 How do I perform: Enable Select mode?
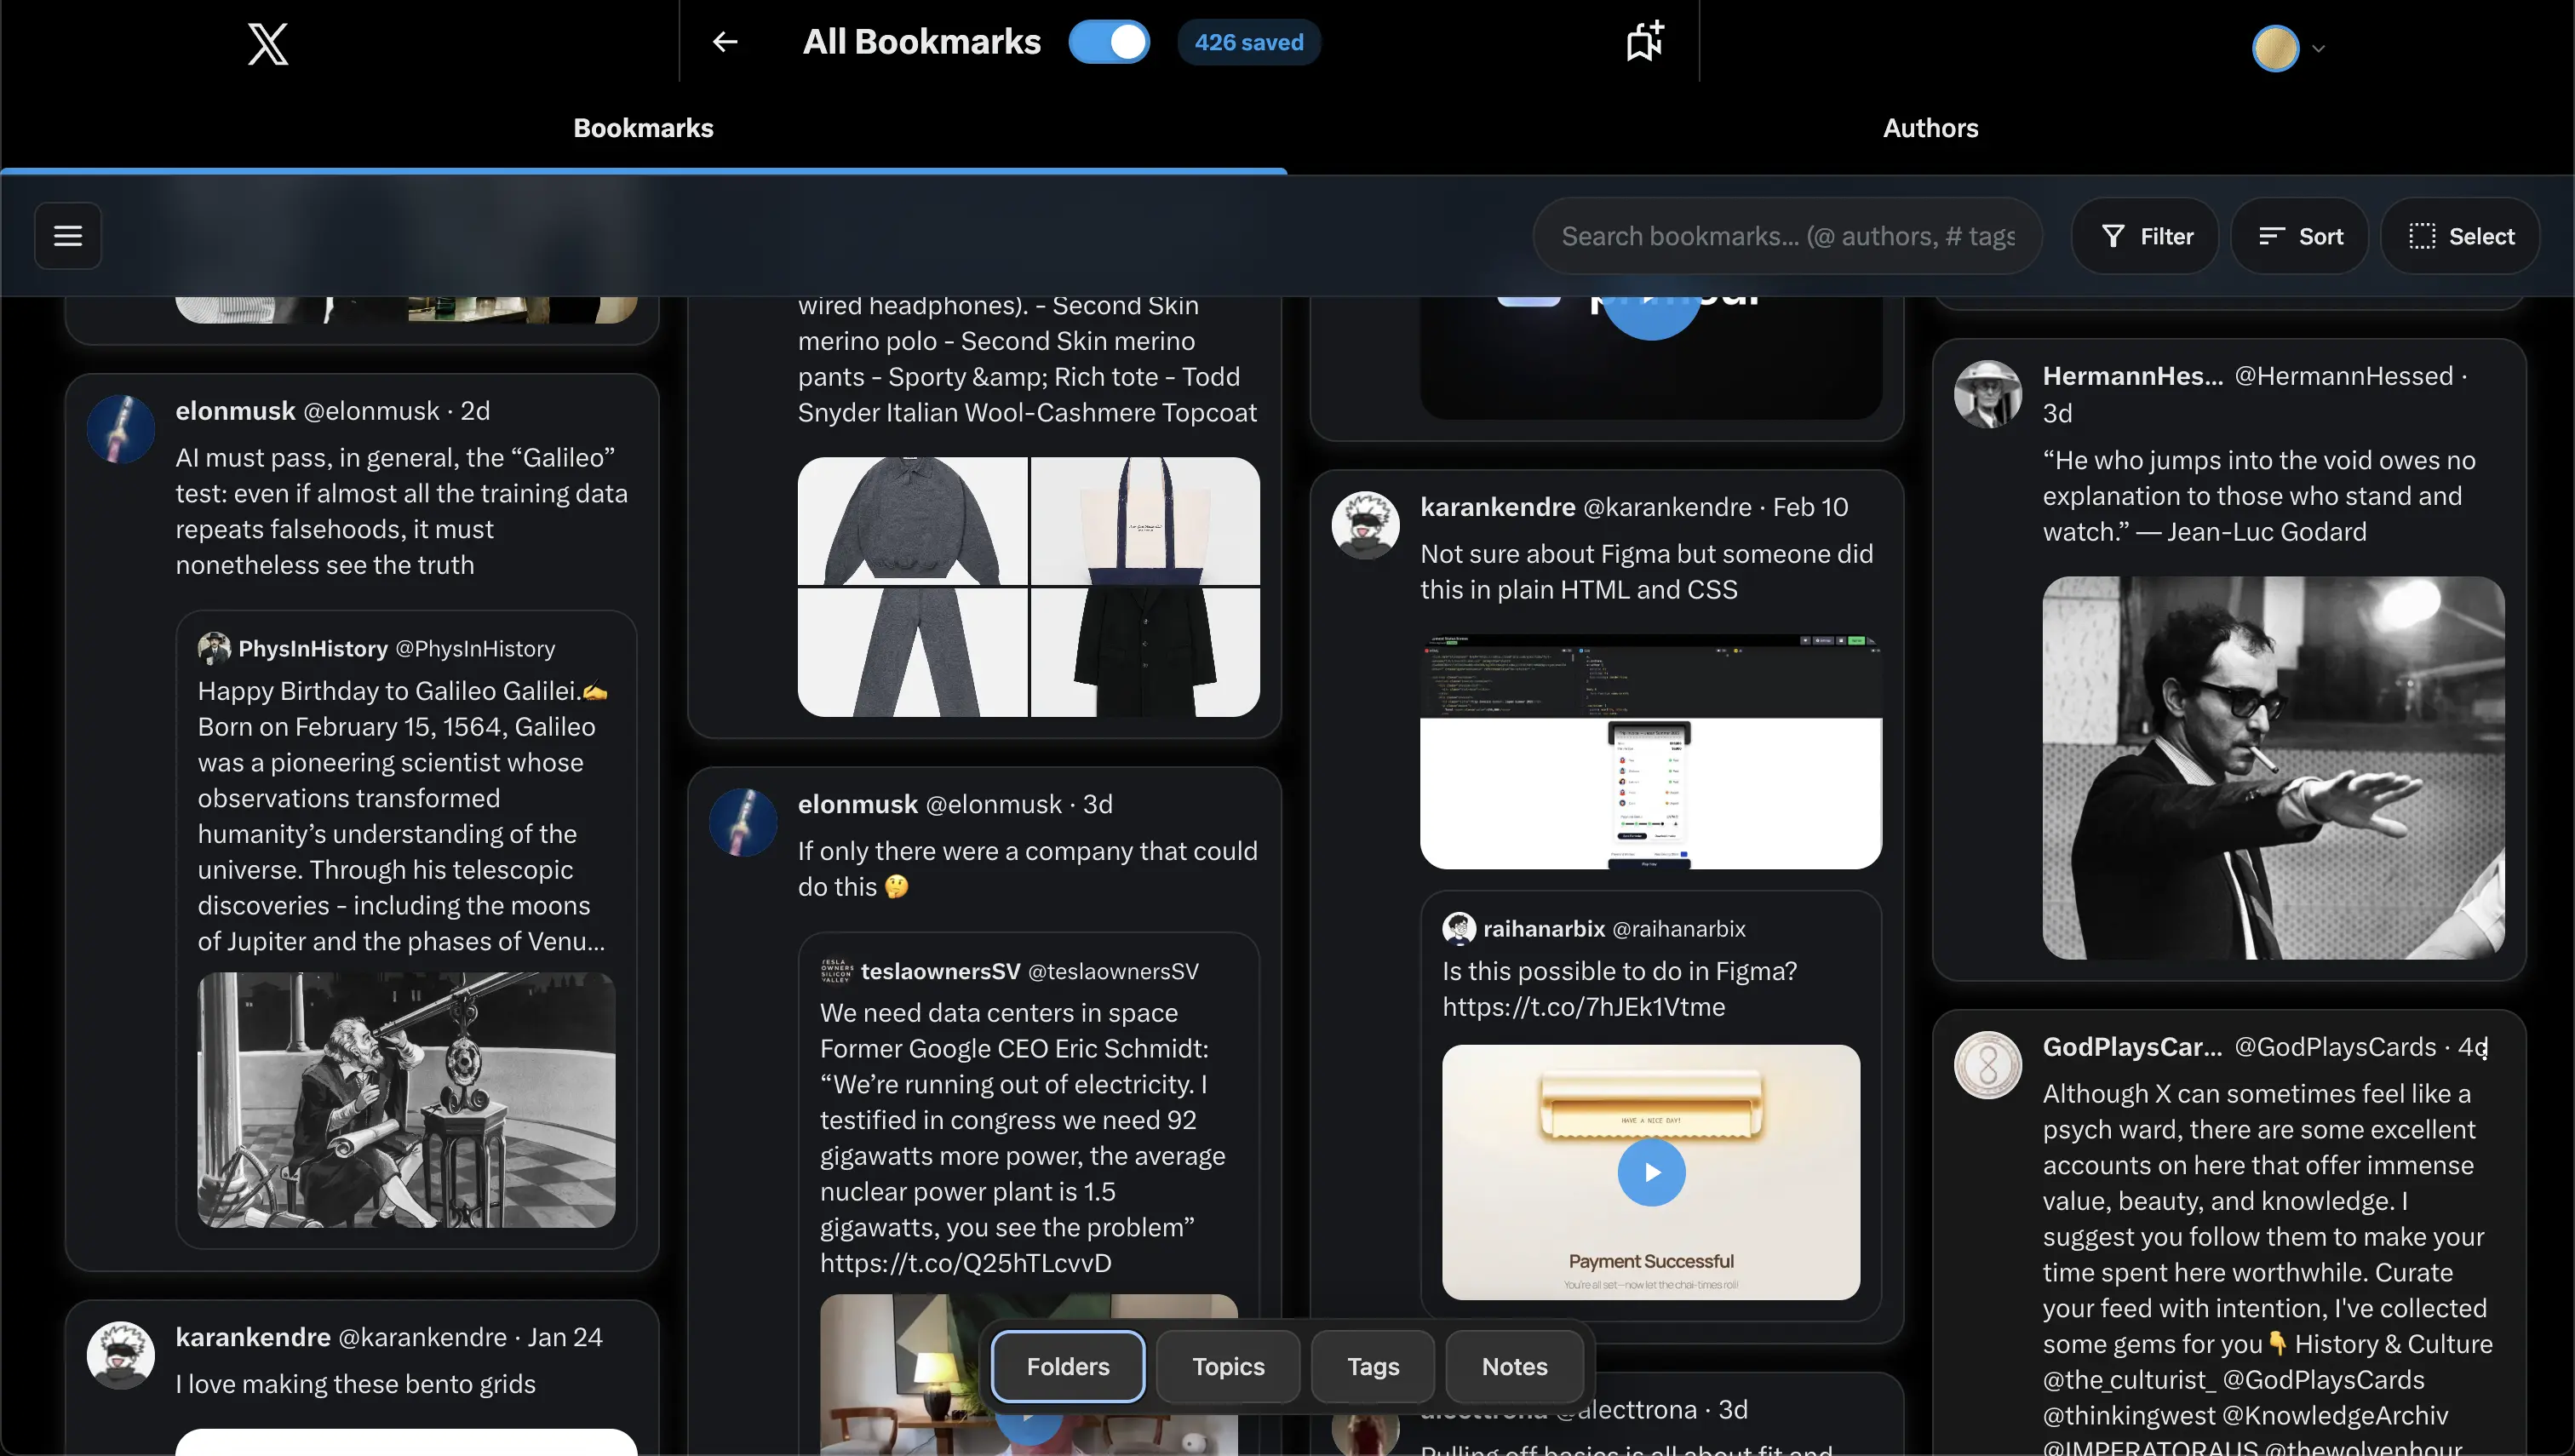tap(2462, 235)
